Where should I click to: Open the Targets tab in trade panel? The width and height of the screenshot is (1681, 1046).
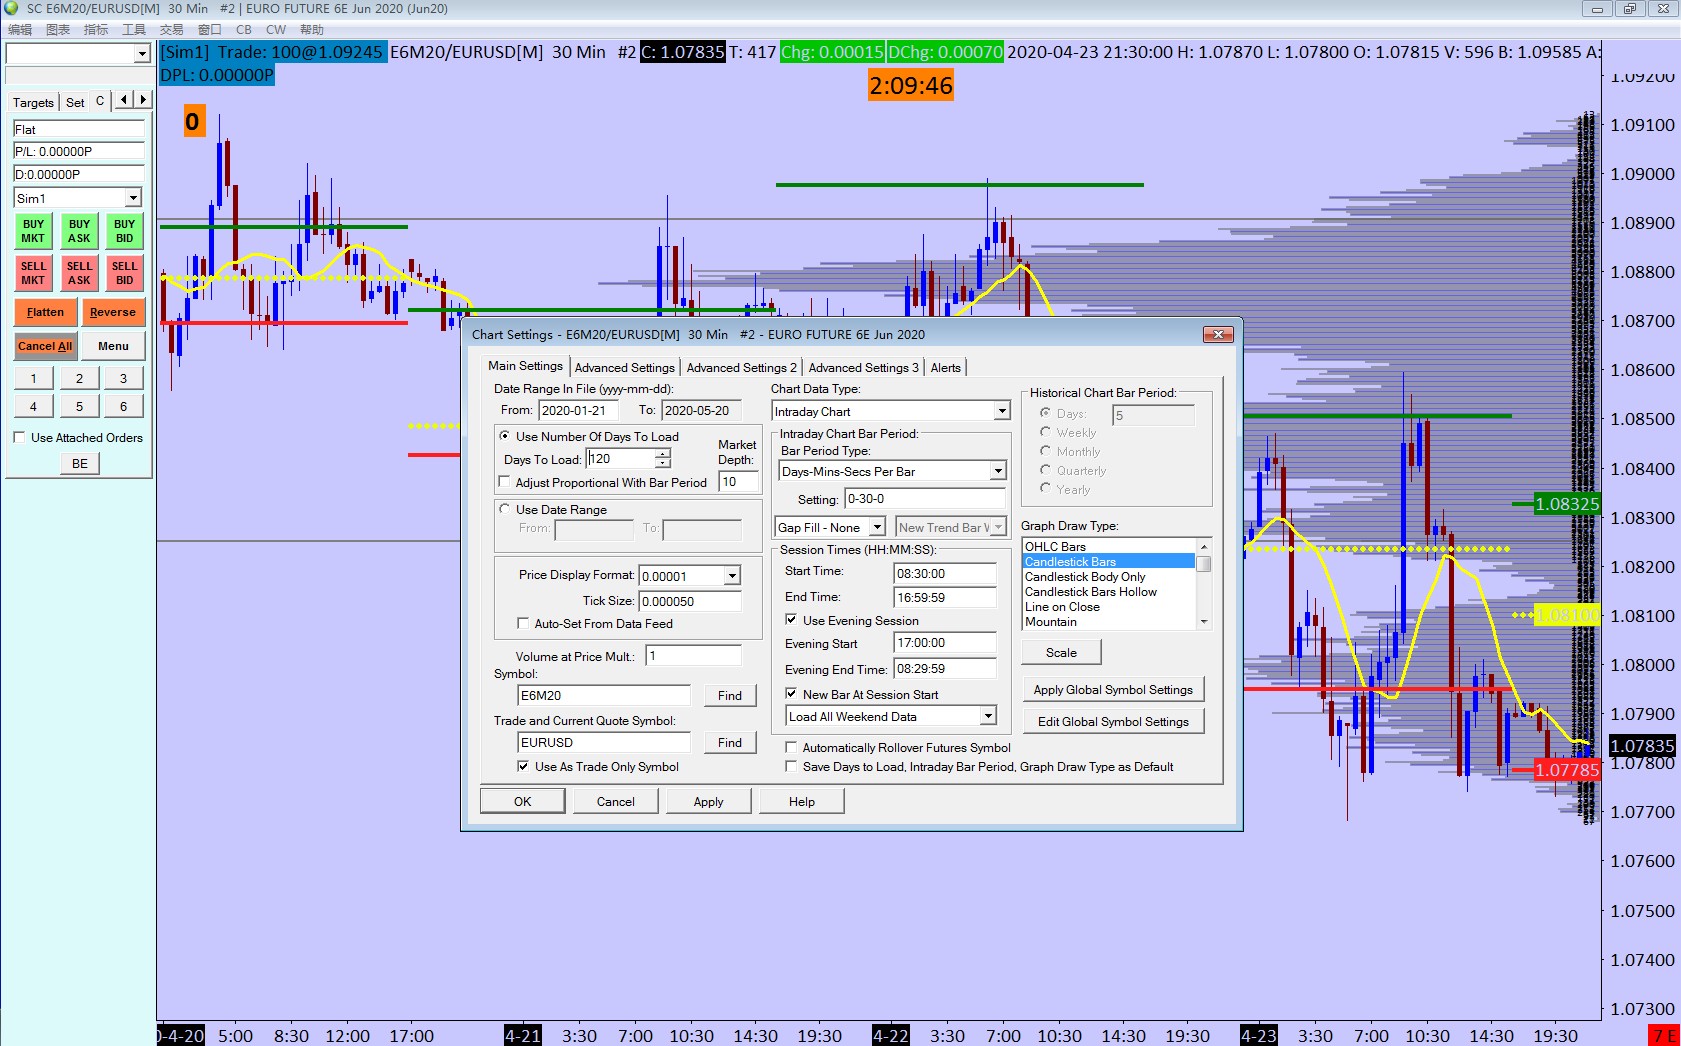[x=33, y=102]
